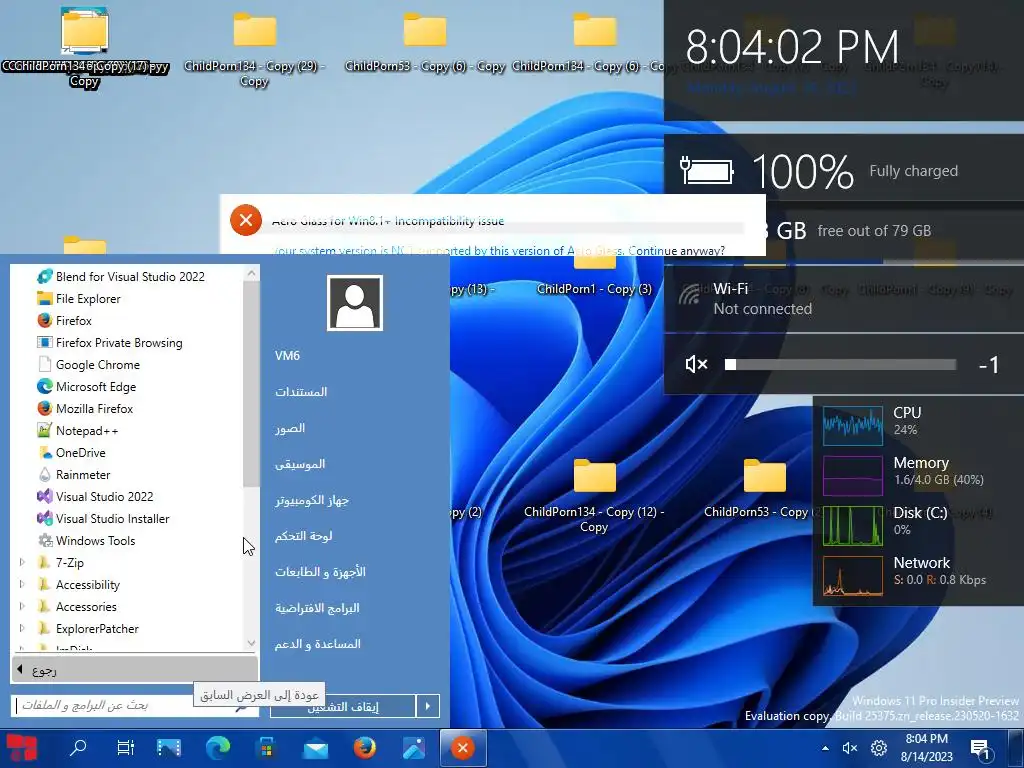Open البرامج الافتراضية (Default Programs)

317,608
